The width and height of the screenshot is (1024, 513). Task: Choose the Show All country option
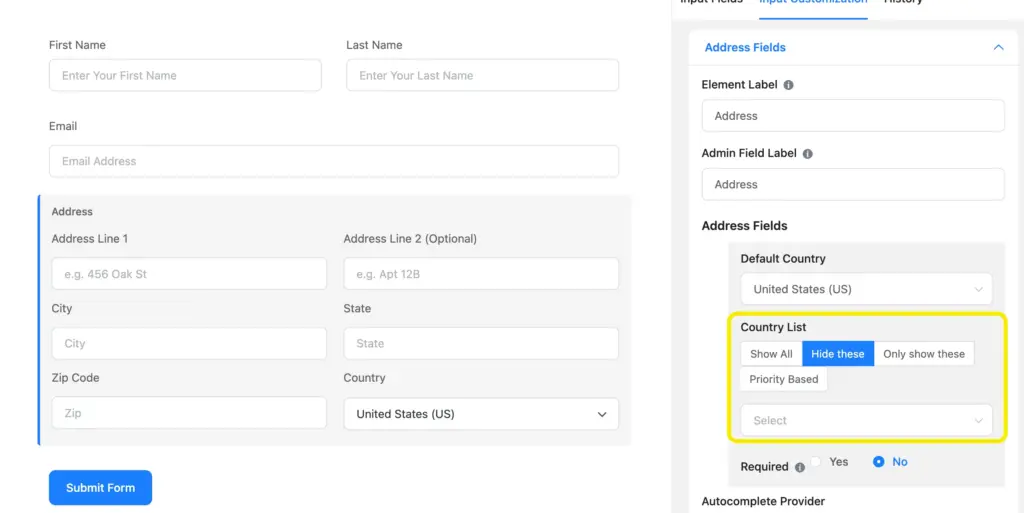tap(771, 354)
